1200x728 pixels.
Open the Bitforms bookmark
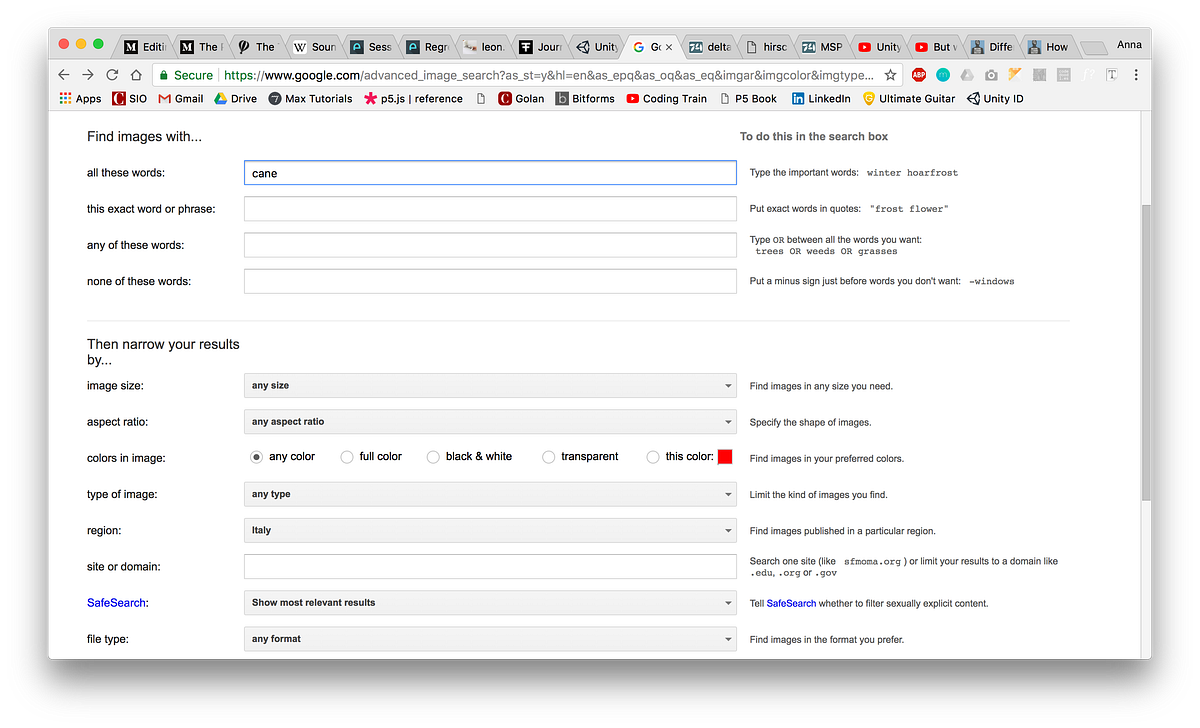coord(585,99)
